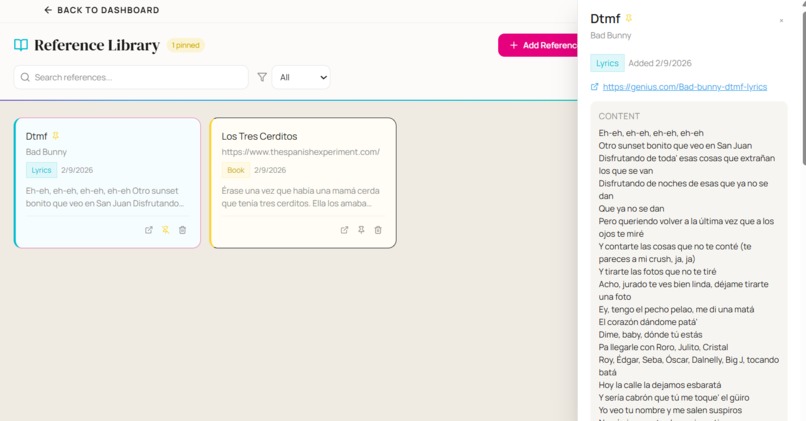Delete Los Tres Cerditos card with trash icon
The width and height of the screenshot is (806, 421).
coord(378,230)
